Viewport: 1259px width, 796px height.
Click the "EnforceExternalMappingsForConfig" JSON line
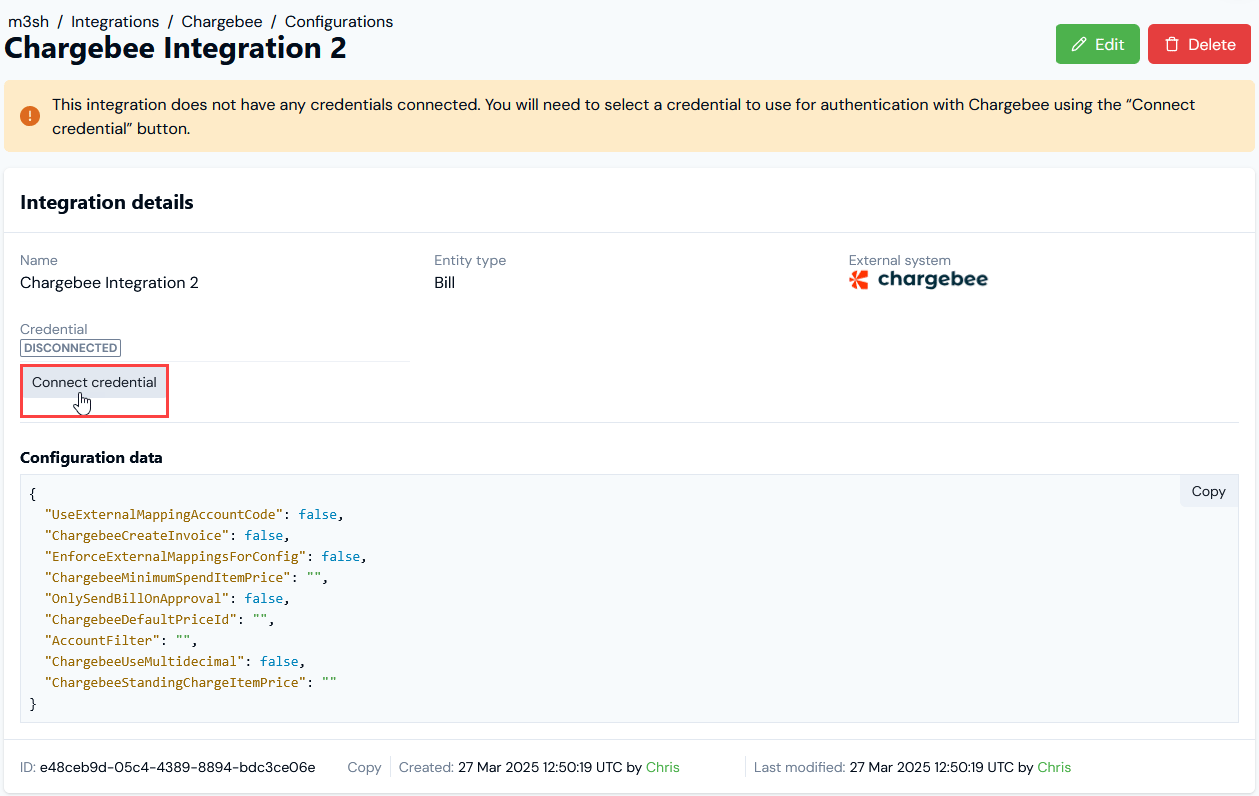tap(206, 556)
